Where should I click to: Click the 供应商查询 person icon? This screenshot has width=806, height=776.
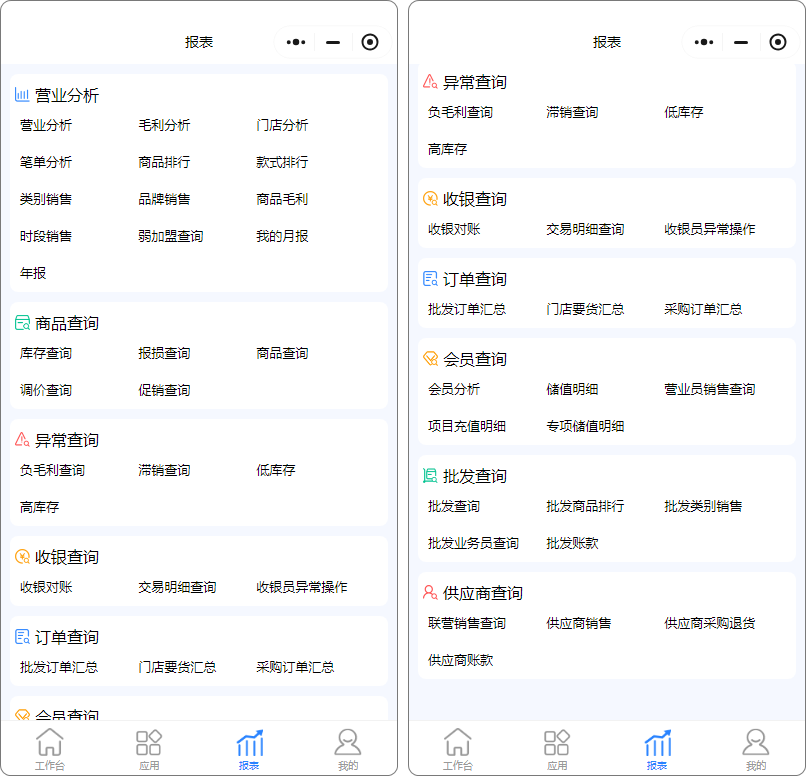click(430, 593)
